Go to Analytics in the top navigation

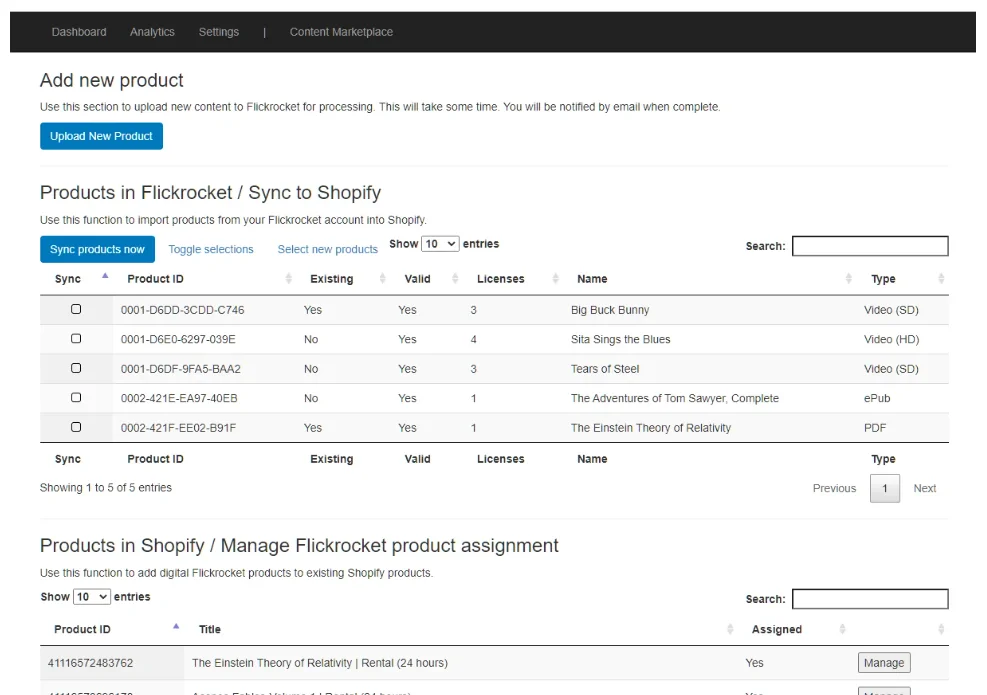click(x=152, y=32)
